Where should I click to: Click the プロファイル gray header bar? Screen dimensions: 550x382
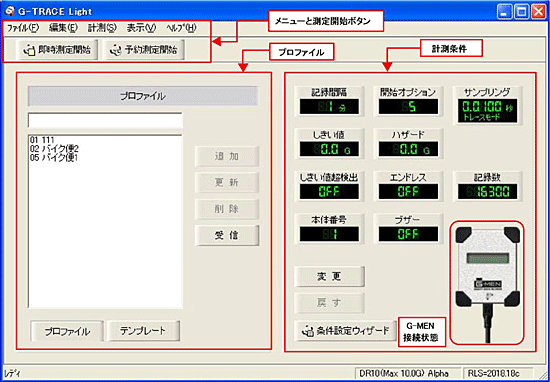click(x=143, y=96)
